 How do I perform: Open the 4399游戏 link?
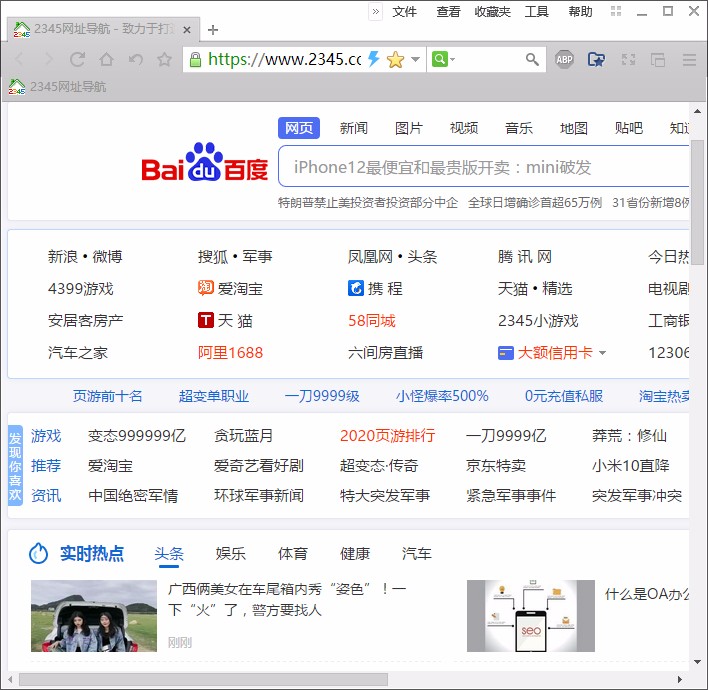81,289
